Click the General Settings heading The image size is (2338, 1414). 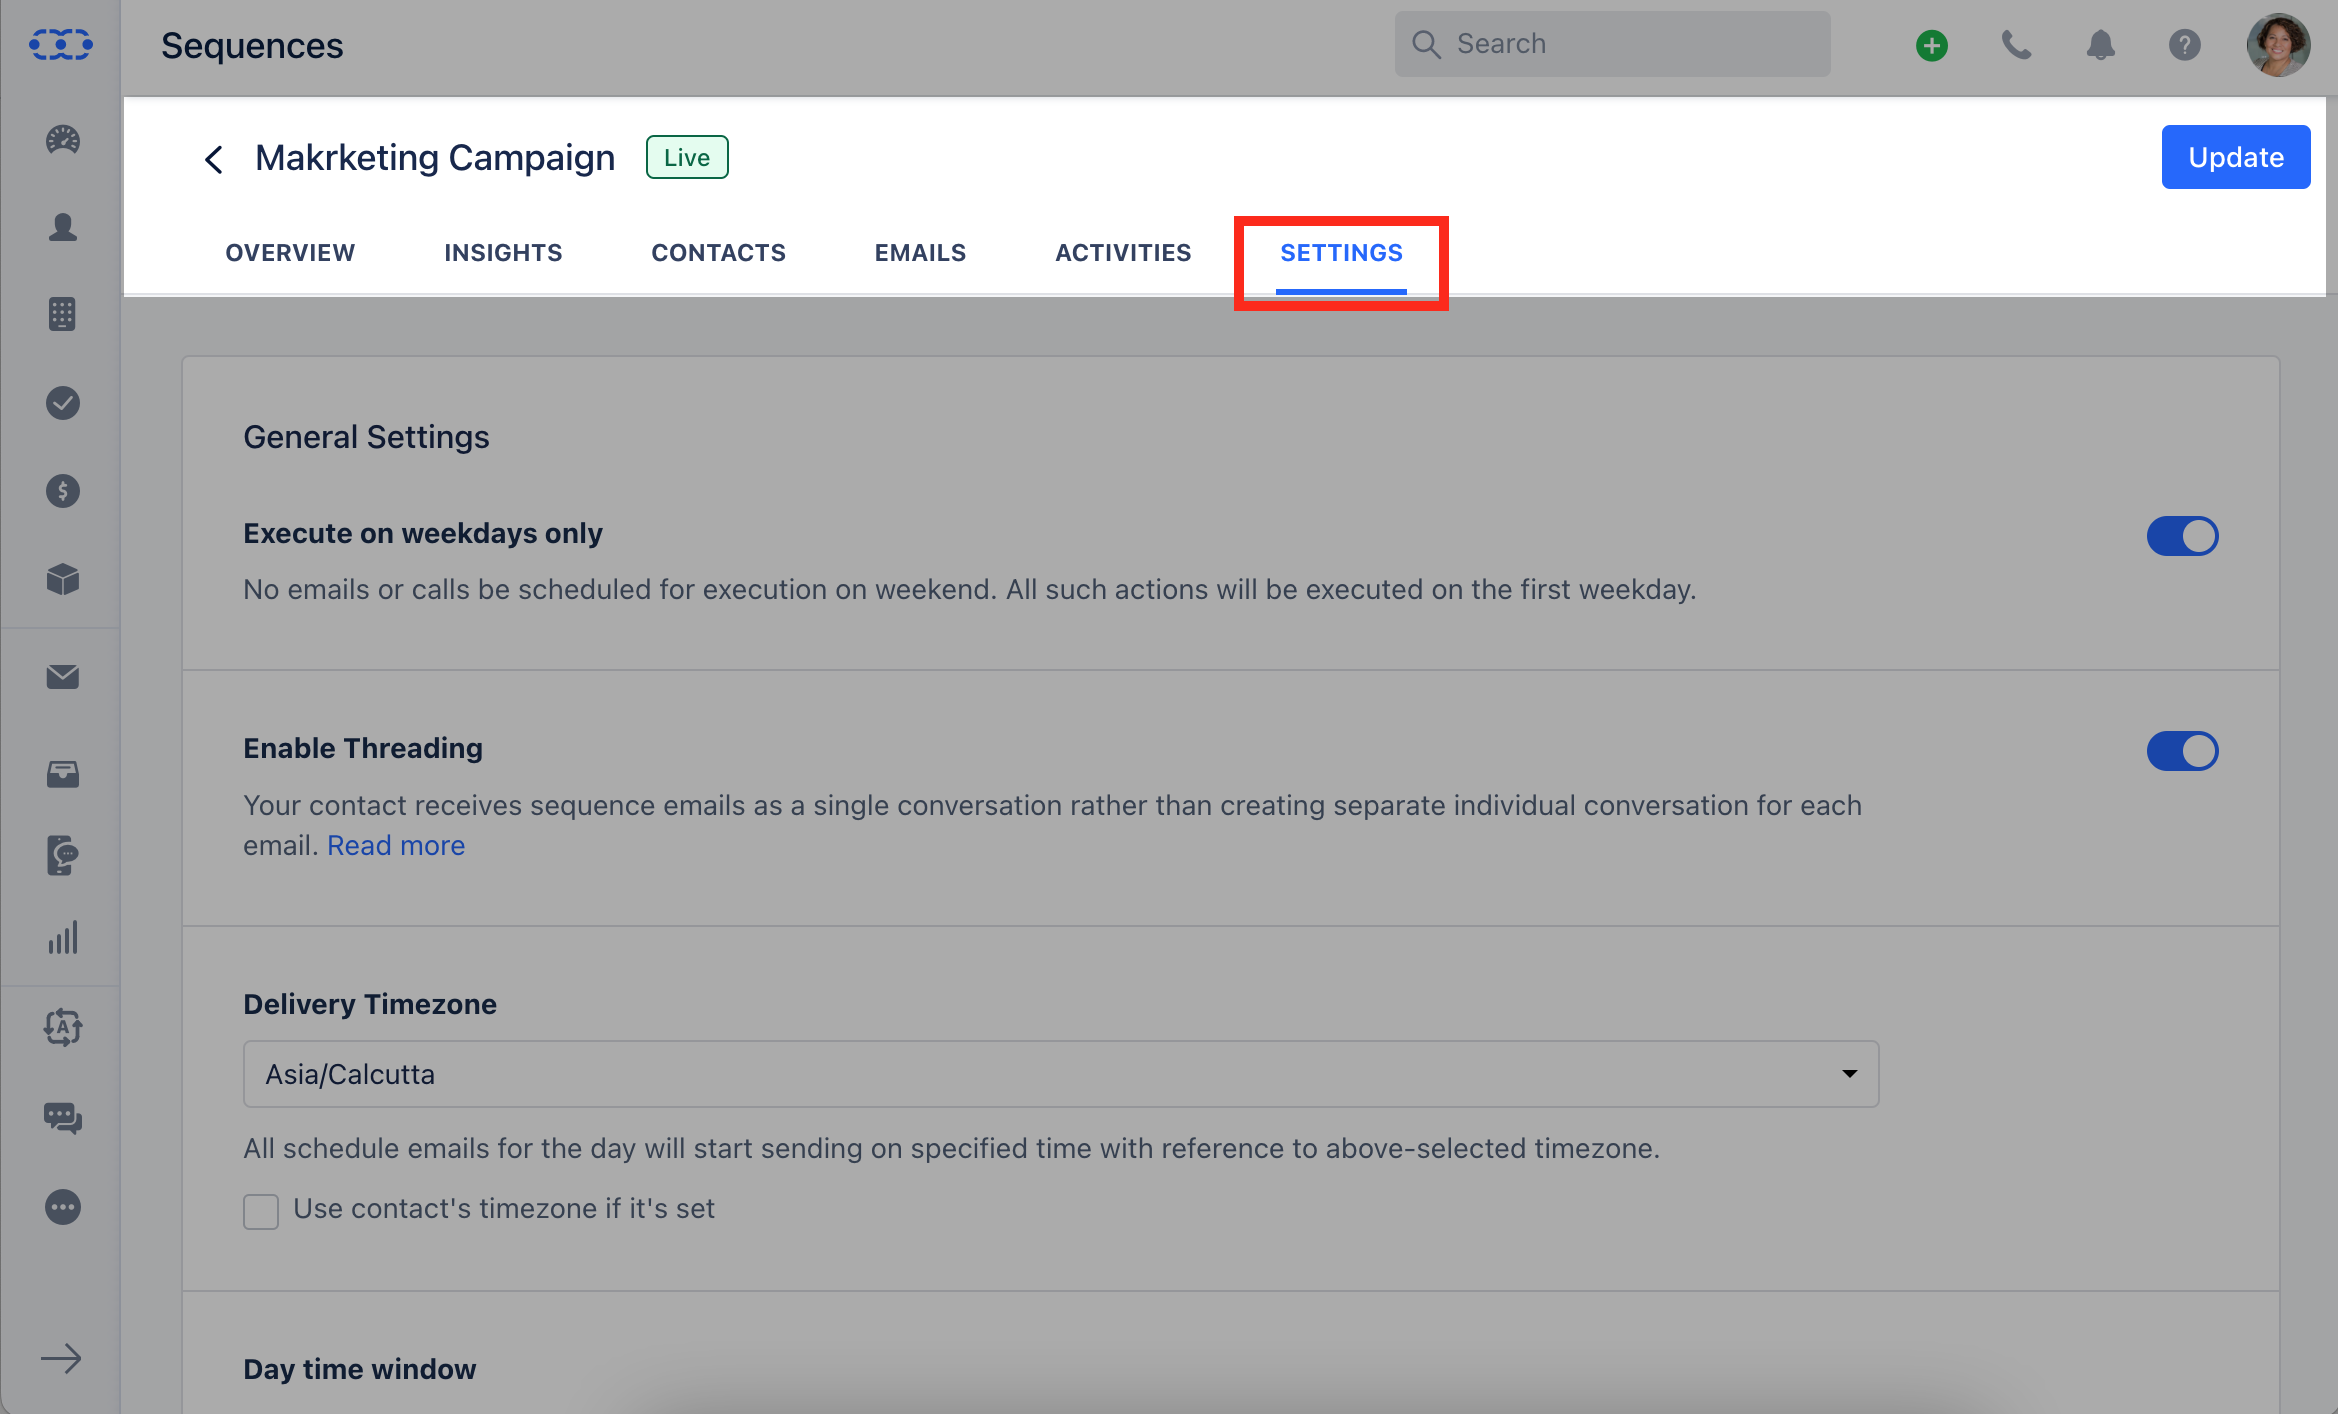(366, 437)
